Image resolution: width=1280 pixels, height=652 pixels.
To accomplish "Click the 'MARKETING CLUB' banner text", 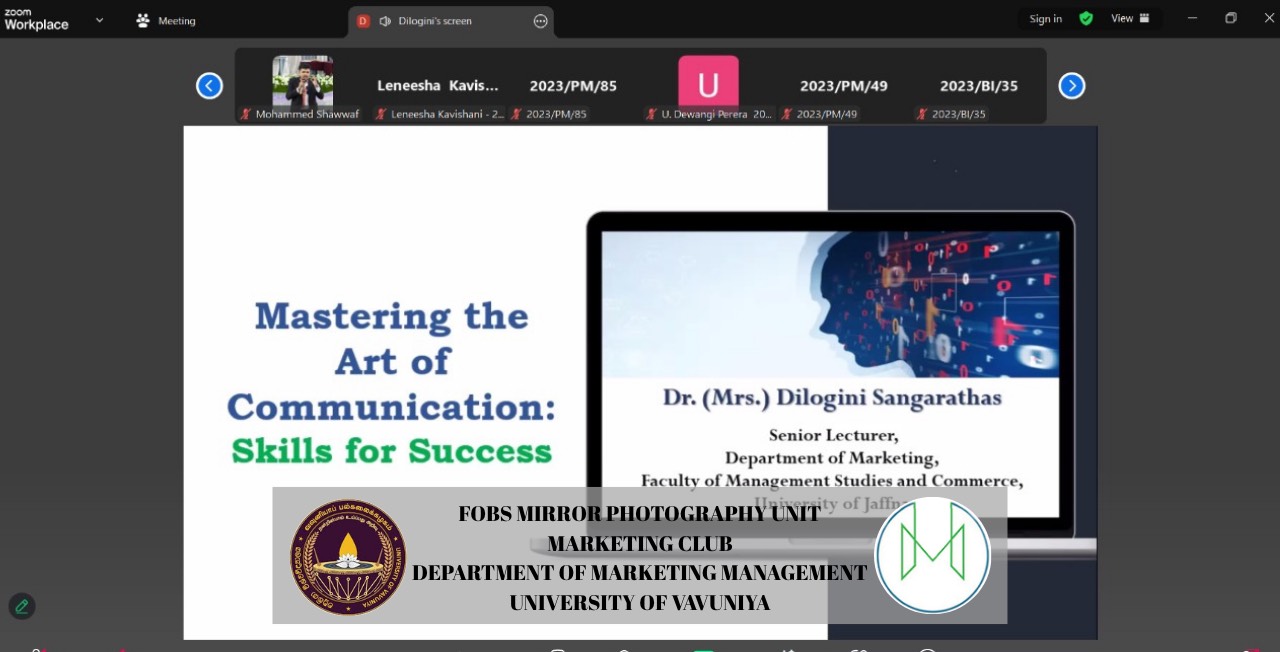I will [639, 544].
